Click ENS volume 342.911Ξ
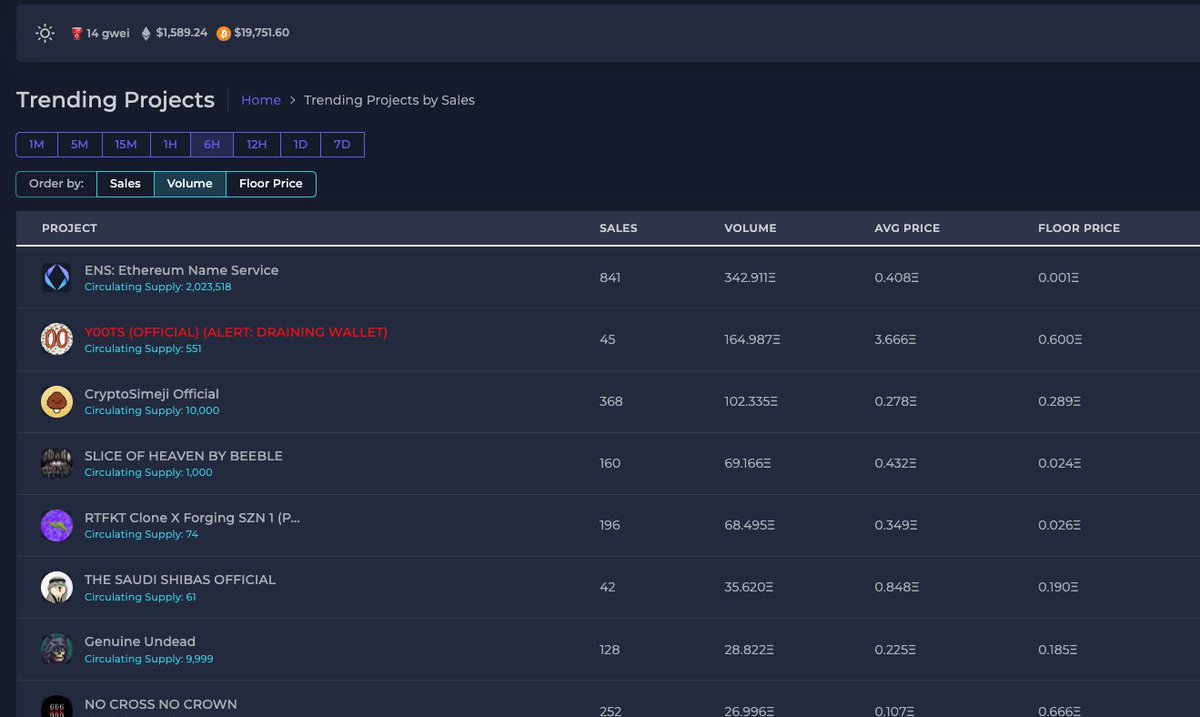 750,278
